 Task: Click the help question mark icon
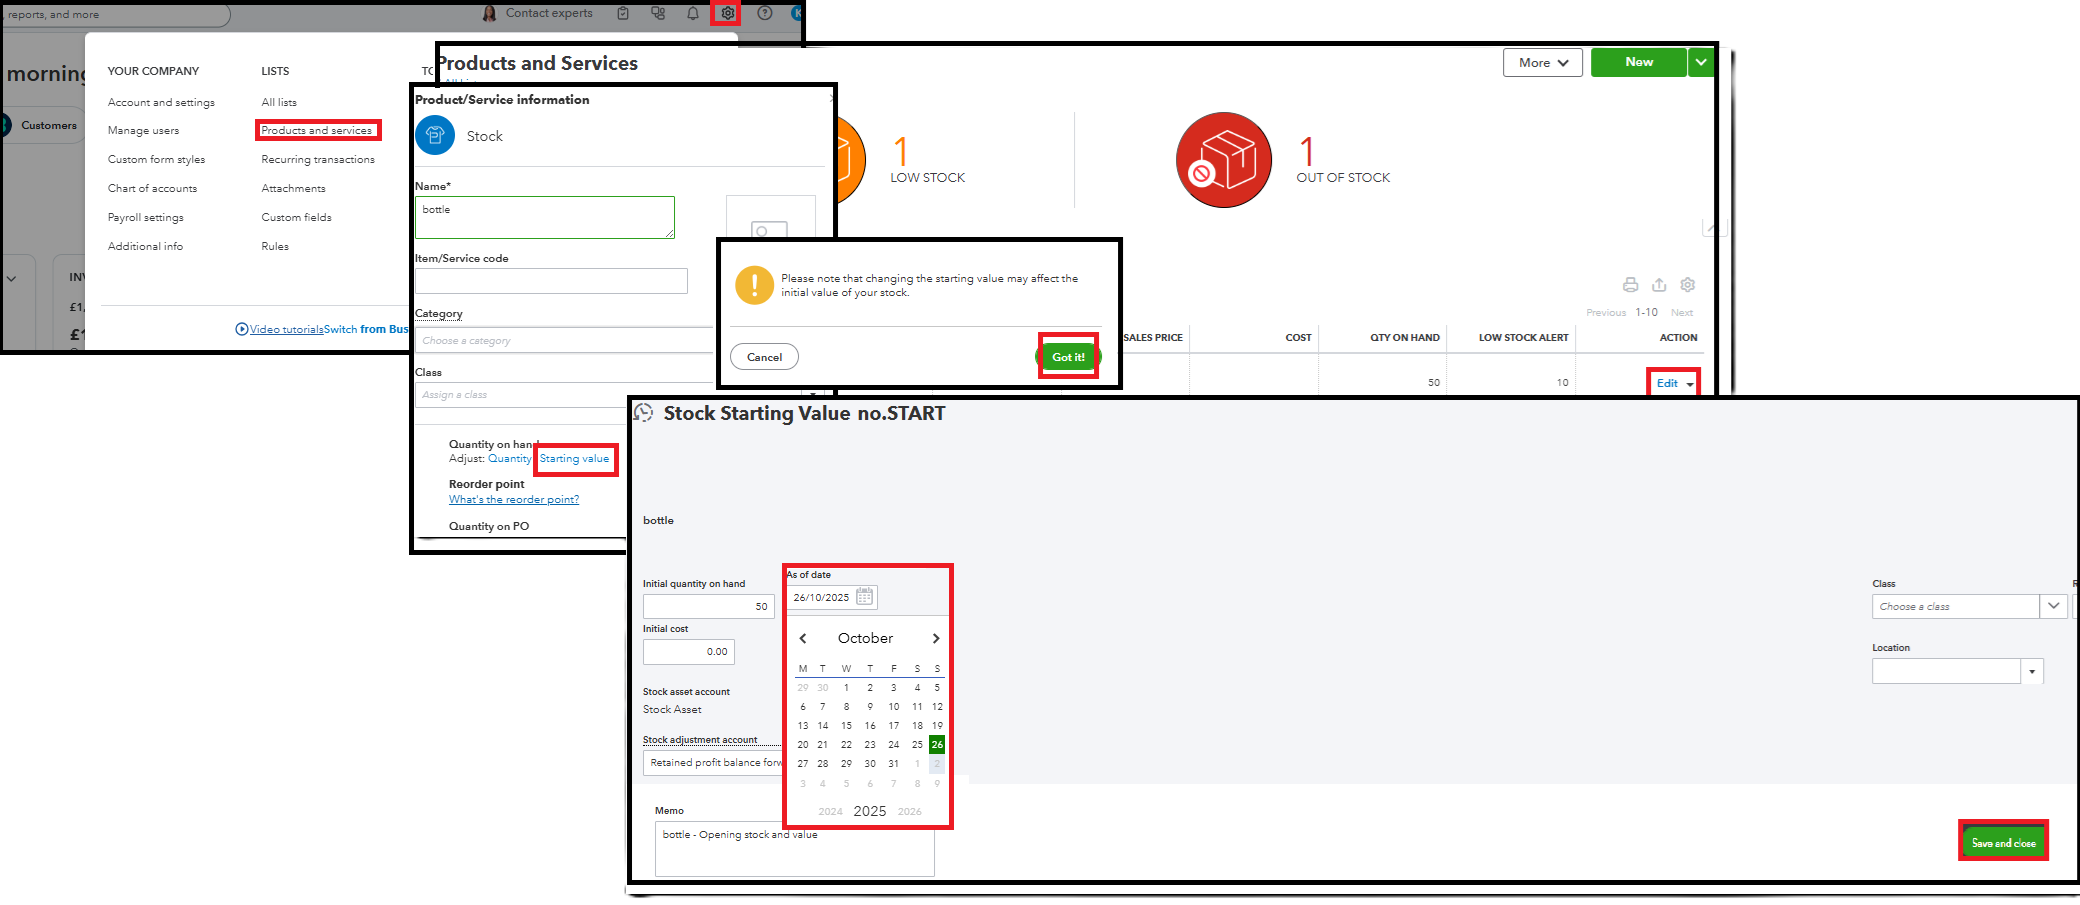(765, 13)
